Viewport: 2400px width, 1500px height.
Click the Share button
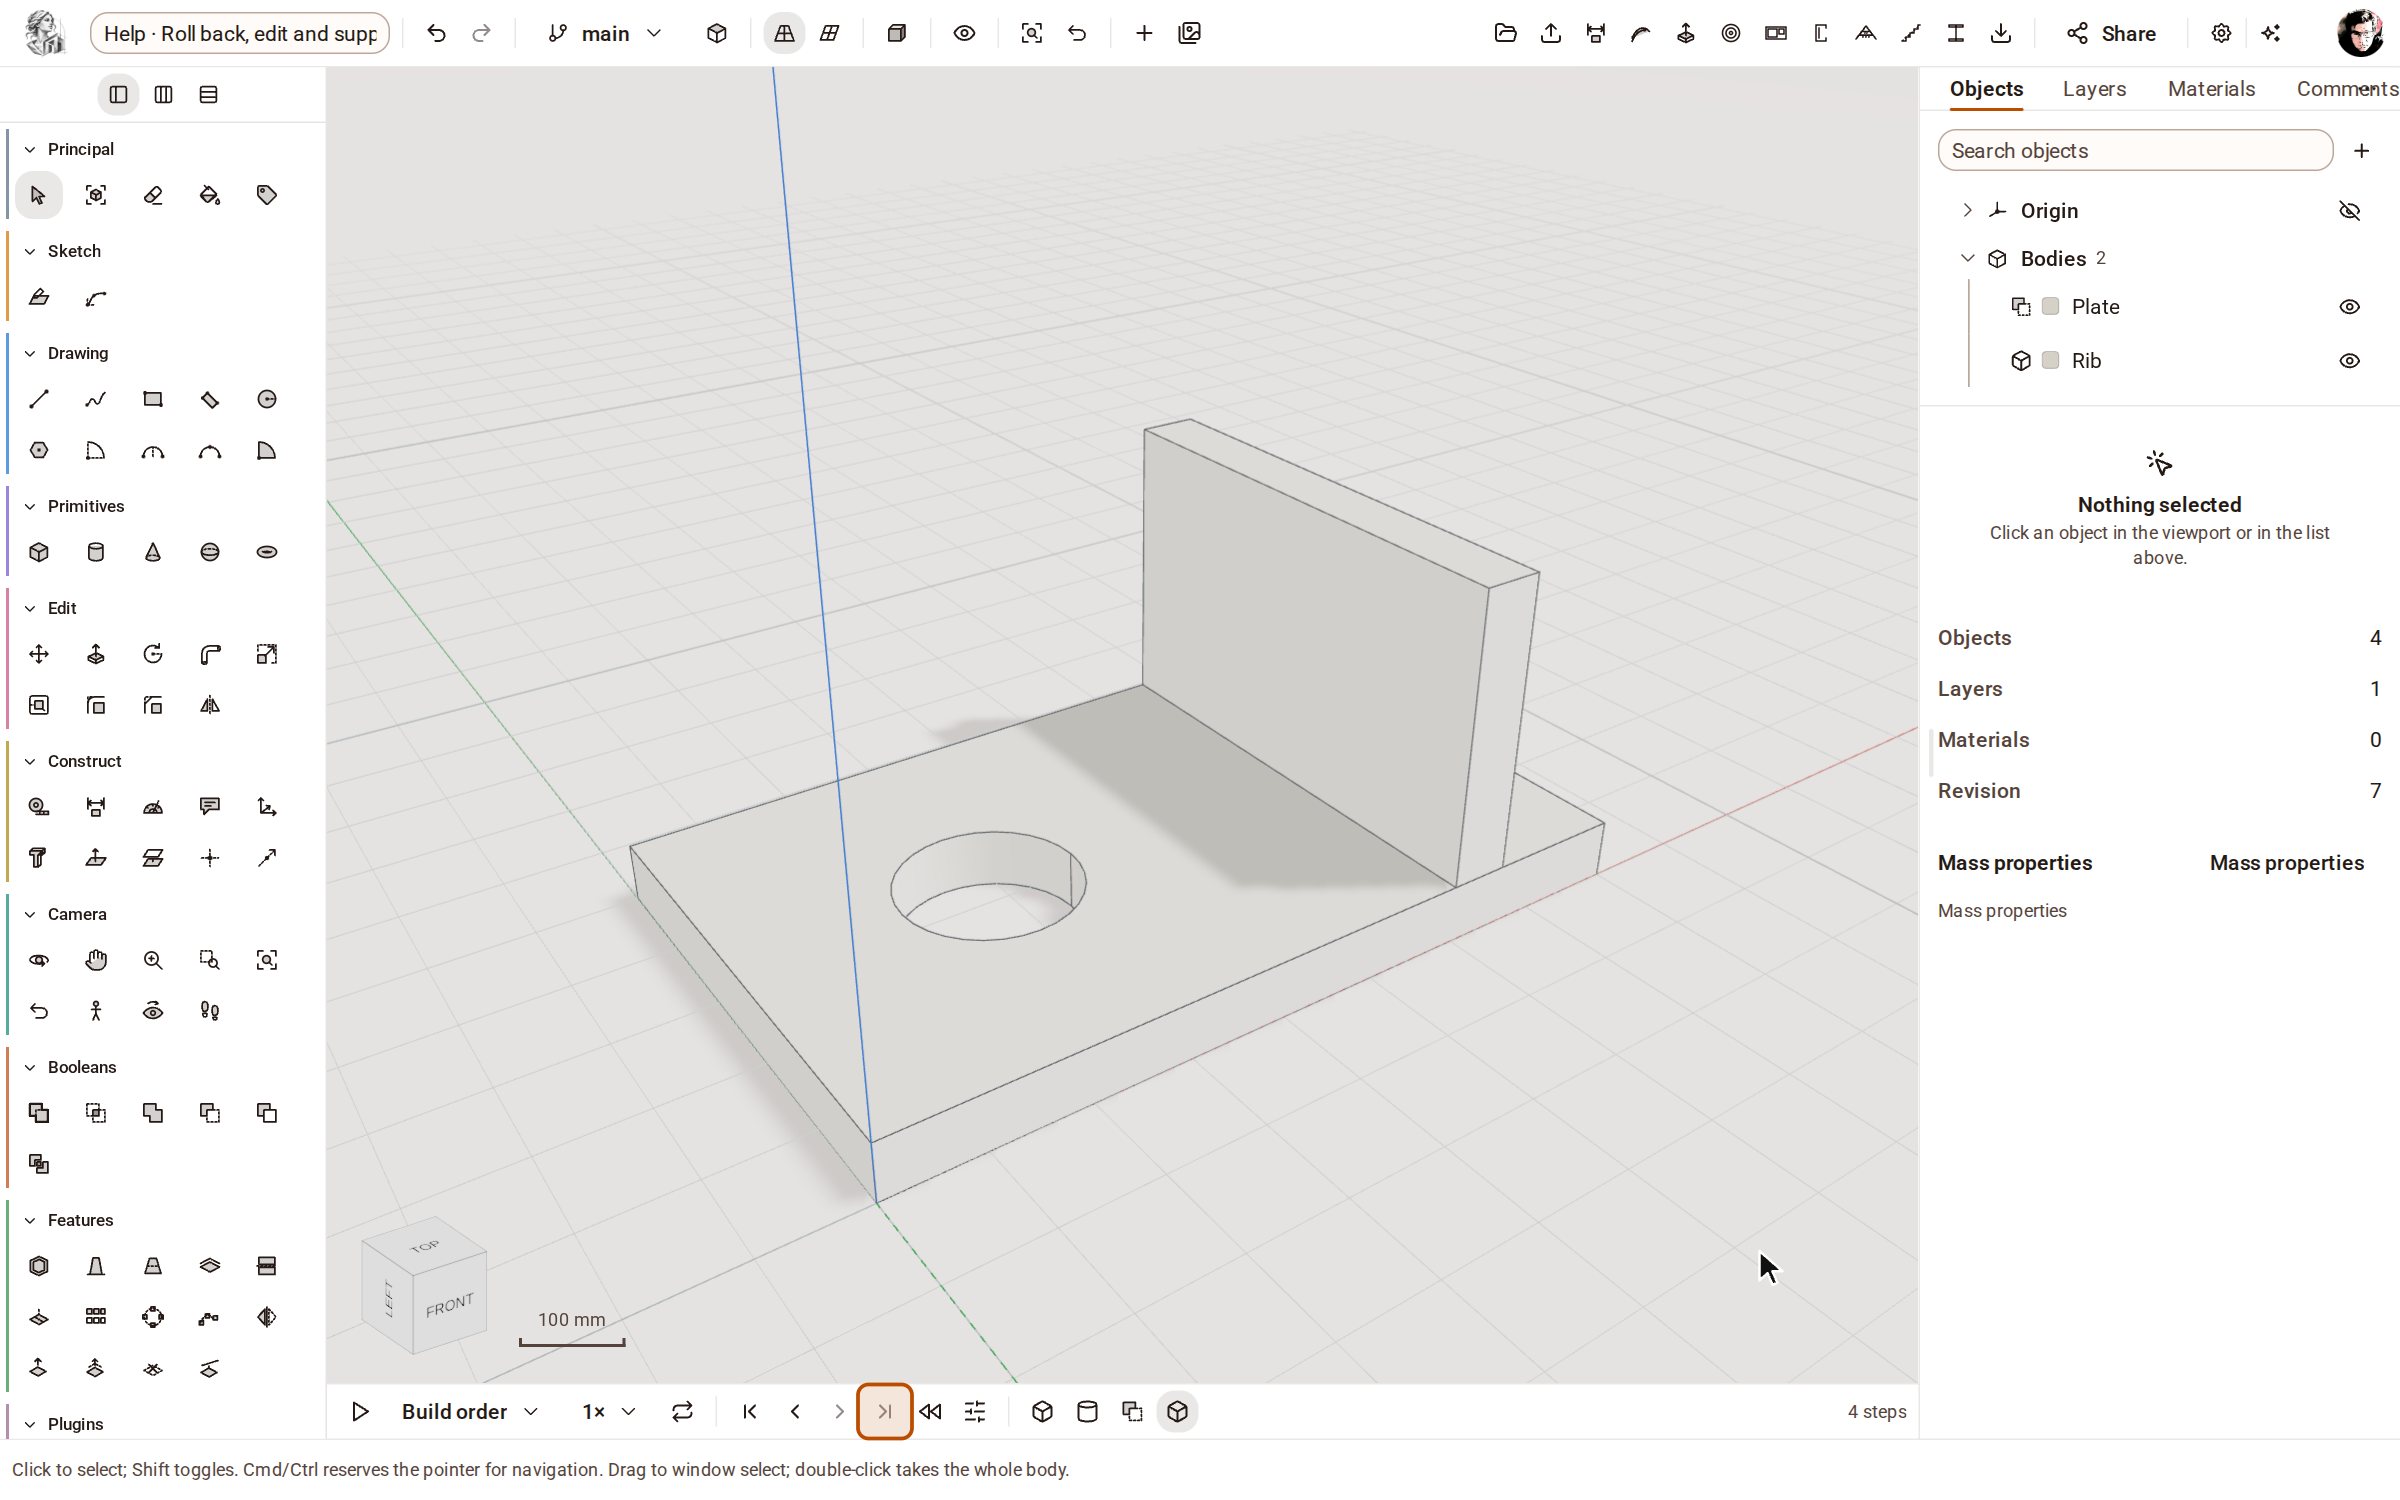(x=2111, y=33)
